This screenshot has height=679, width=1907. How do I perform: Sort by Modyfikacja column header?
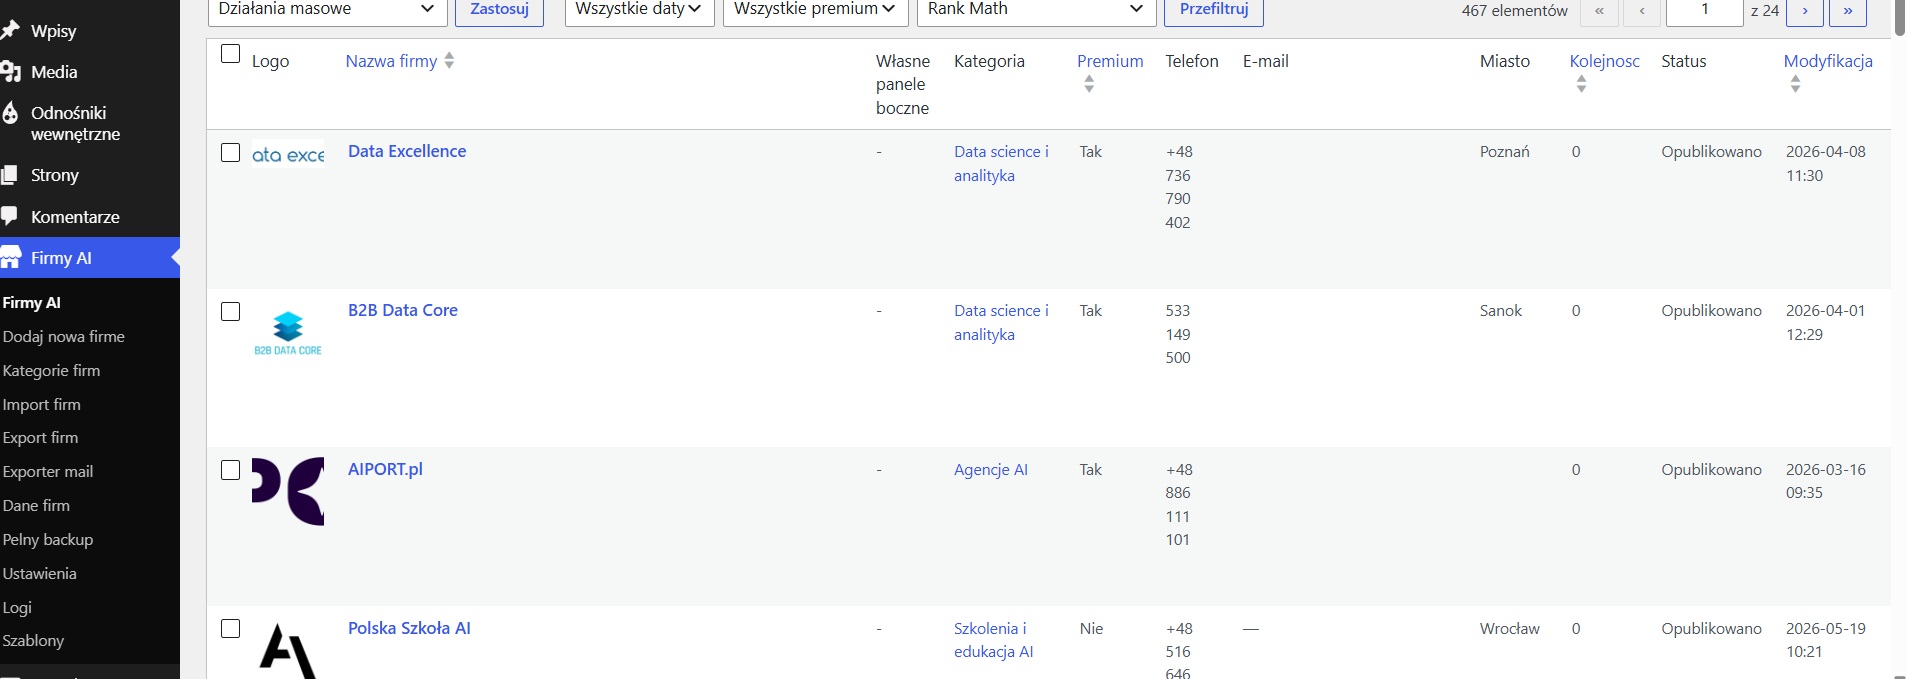click(1828, 61)
